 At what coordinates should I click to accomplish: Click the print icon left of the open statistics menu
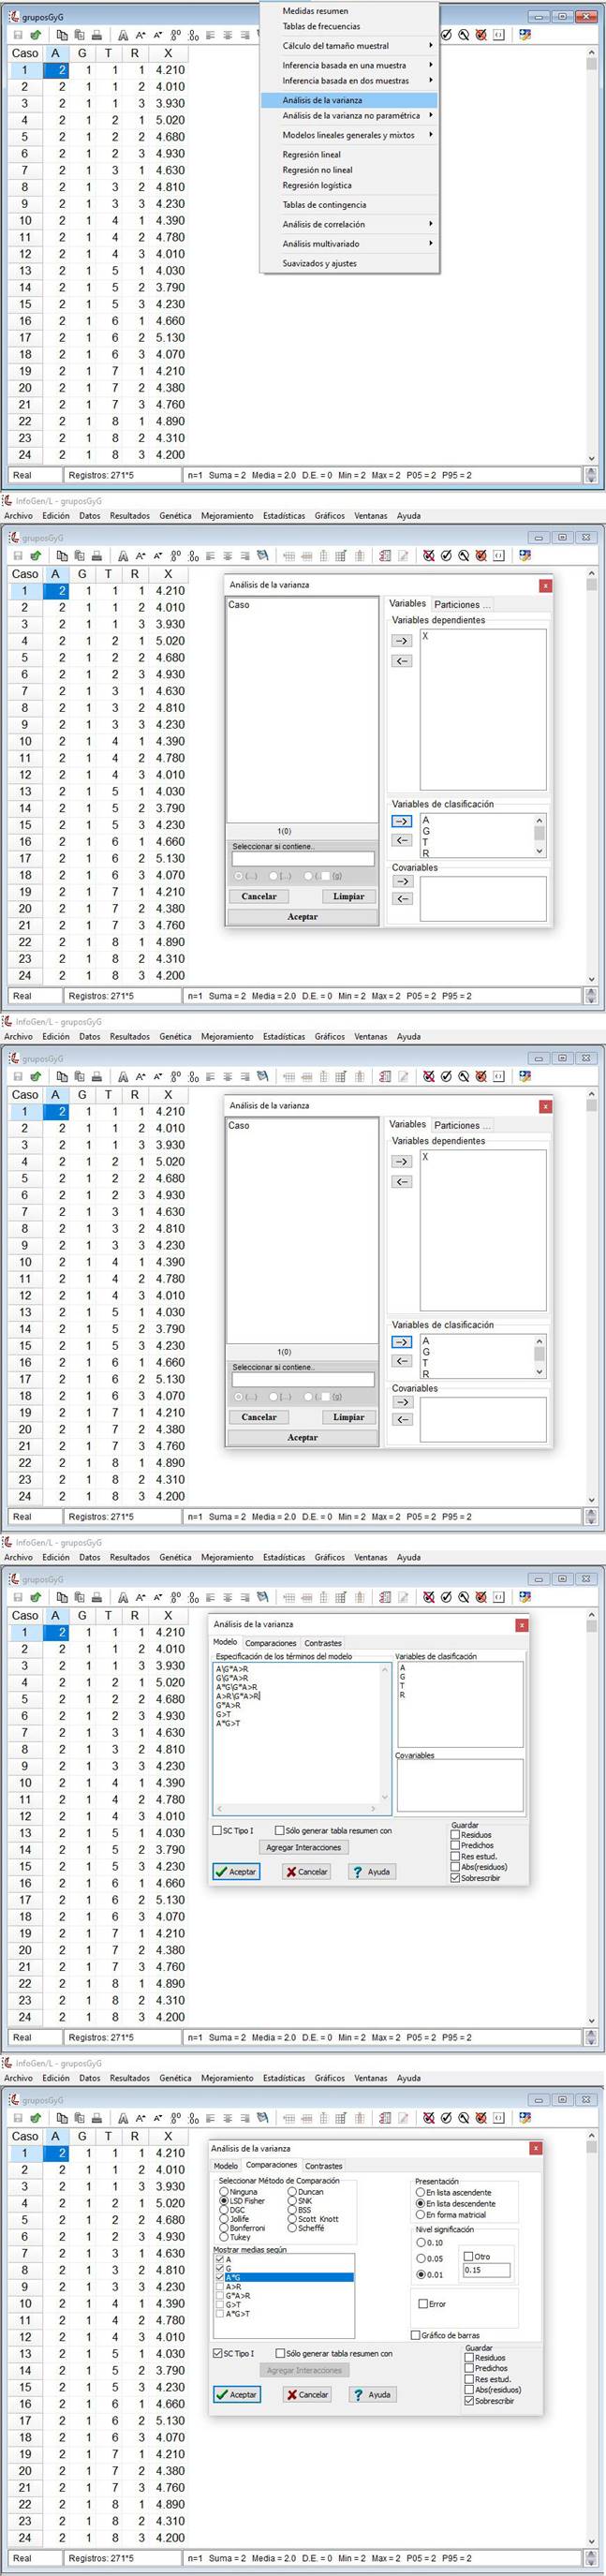coord(97,35)
